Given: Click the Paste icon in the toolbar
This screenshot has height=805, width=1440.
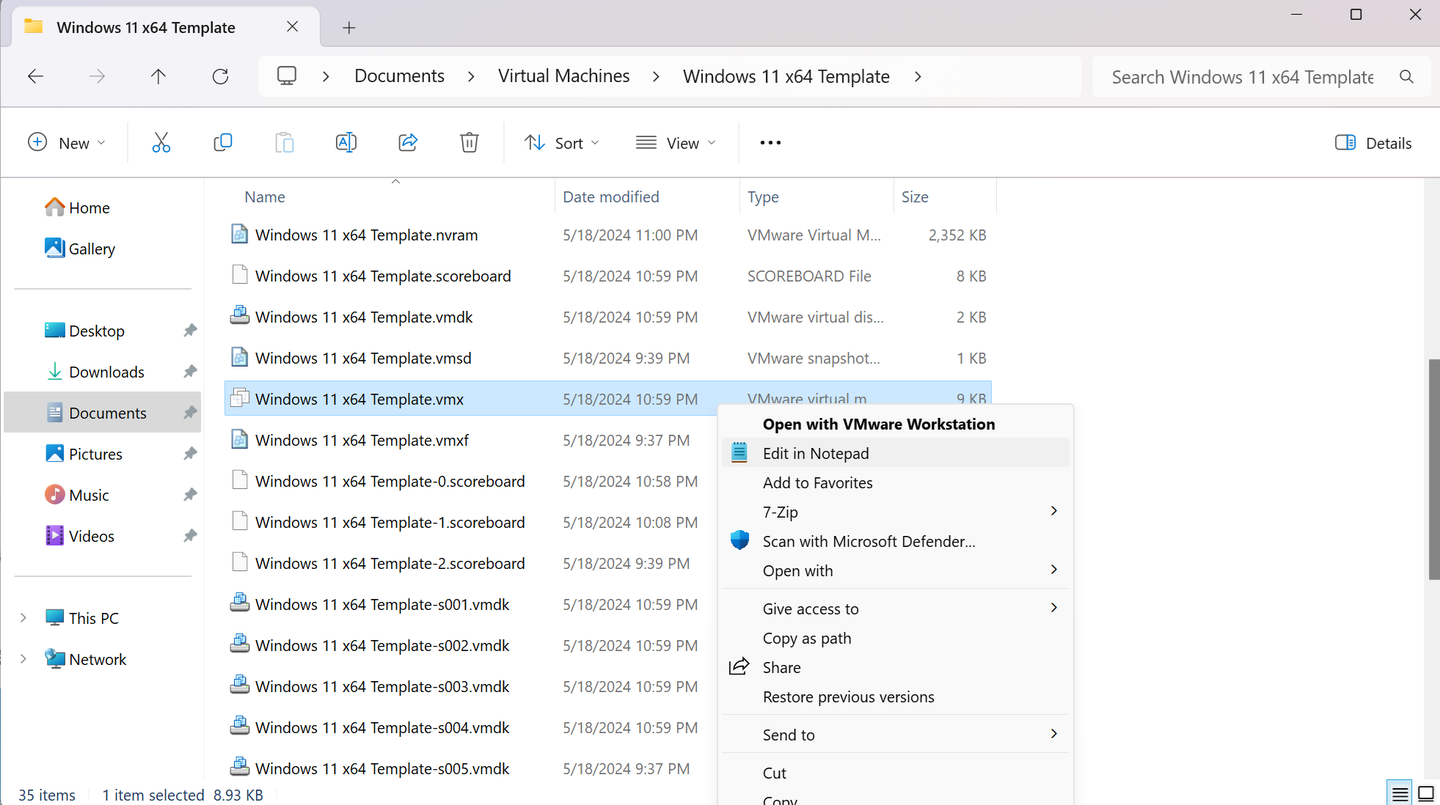Looking at the screenshot, I should [284, 142].
